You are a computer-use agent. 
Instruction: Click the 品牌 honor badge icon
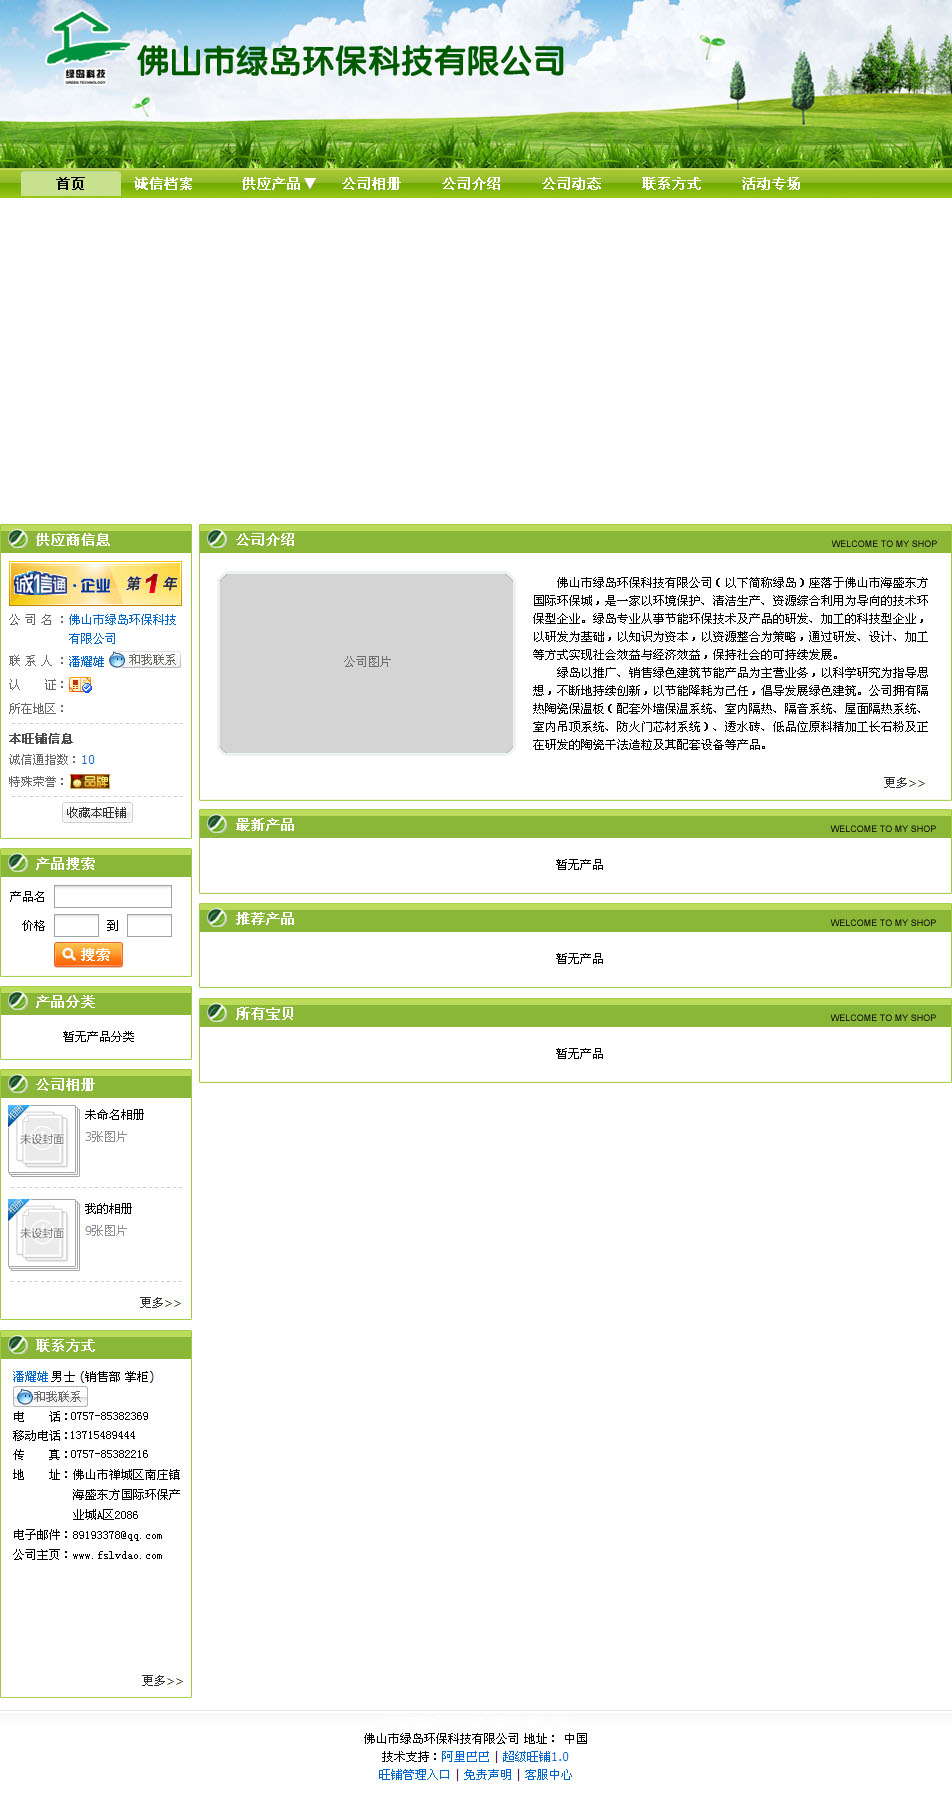[89, 781]
